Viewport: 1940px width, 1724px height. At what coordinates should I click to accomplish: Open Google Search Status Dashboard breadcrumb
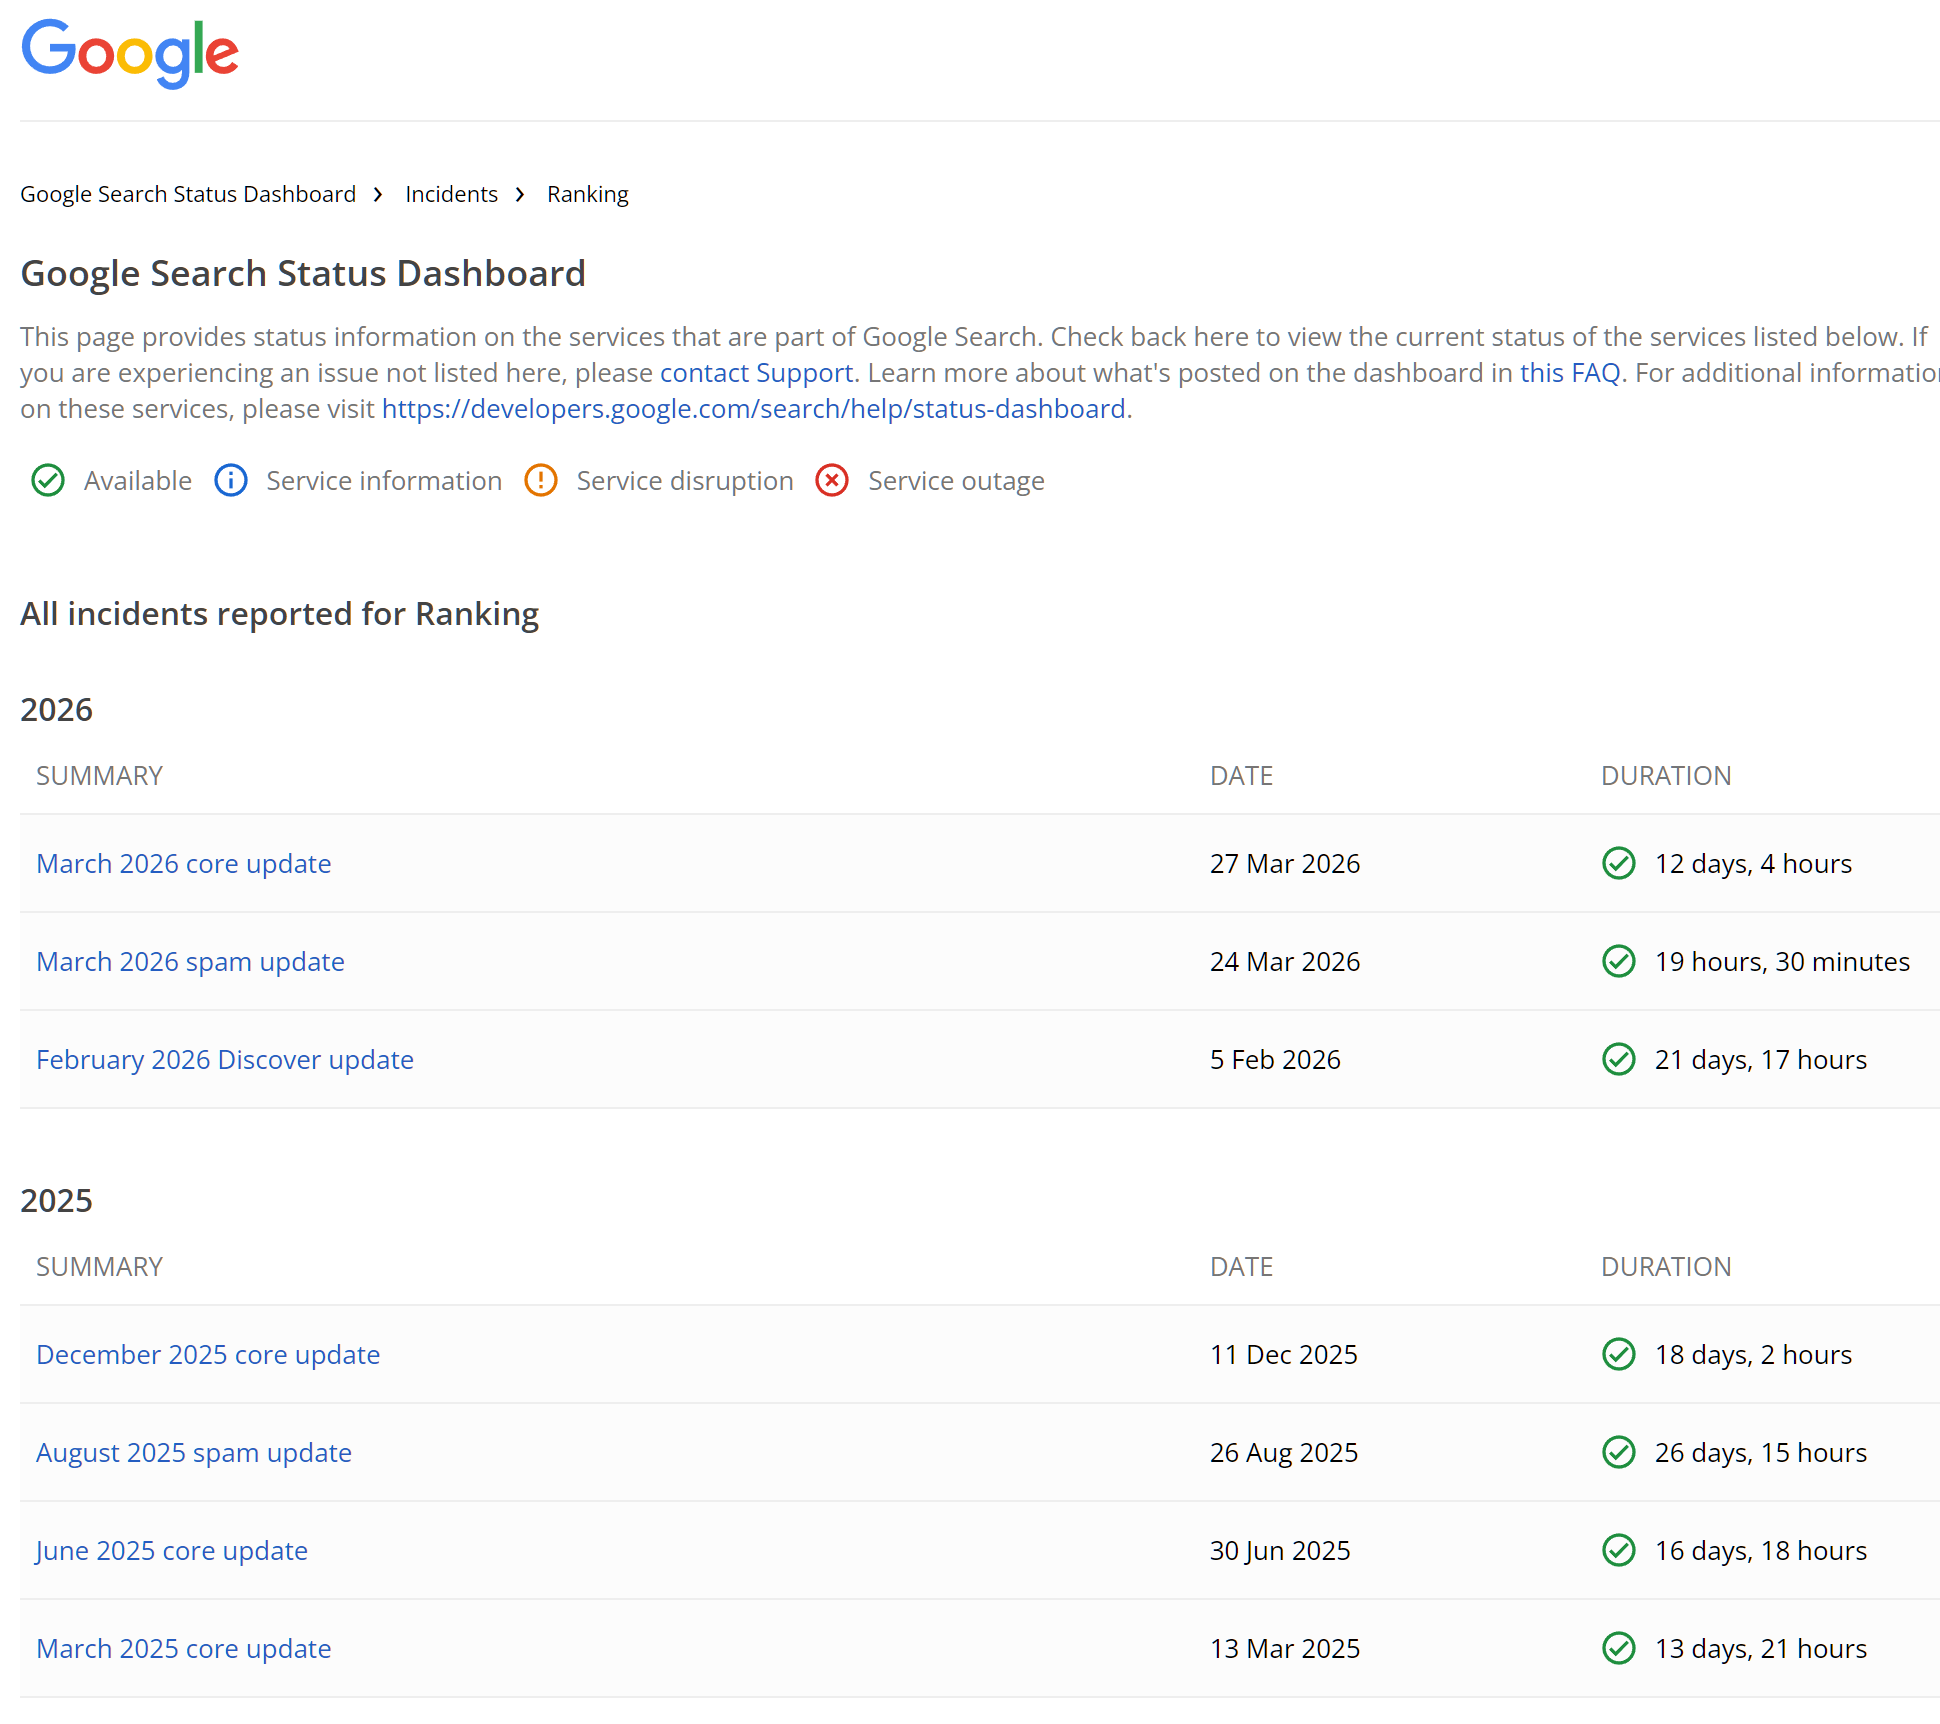point(188,194)
